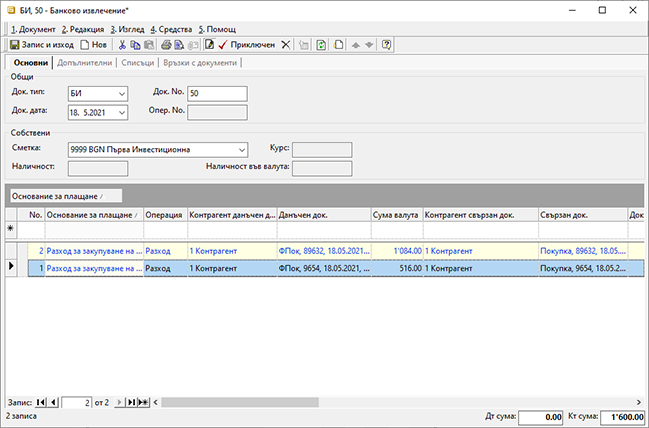Image resolution: width=649 pixels, height=428 pixels.
Task: Sort by the Сума валута column header
Action: click(397, 215)
